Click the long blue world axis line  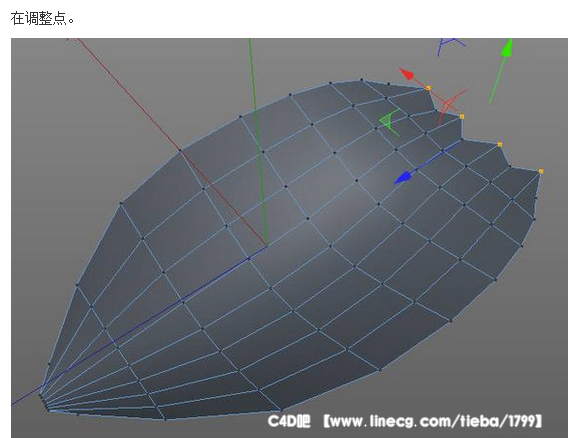[x=139, y=325]
